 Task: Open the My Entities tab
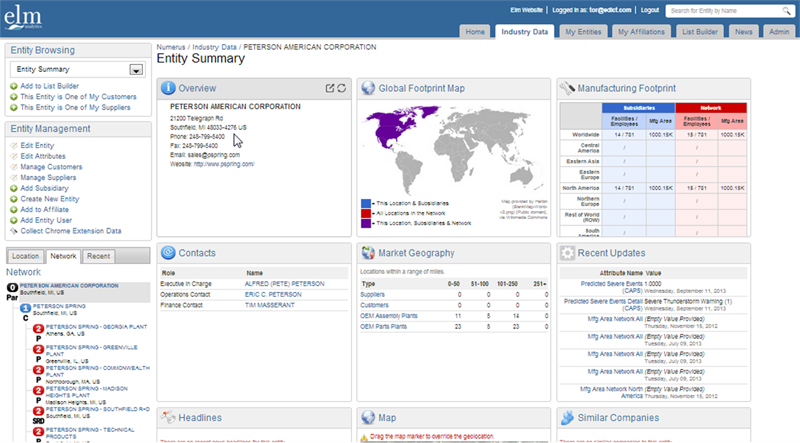(x=583, y=32)
